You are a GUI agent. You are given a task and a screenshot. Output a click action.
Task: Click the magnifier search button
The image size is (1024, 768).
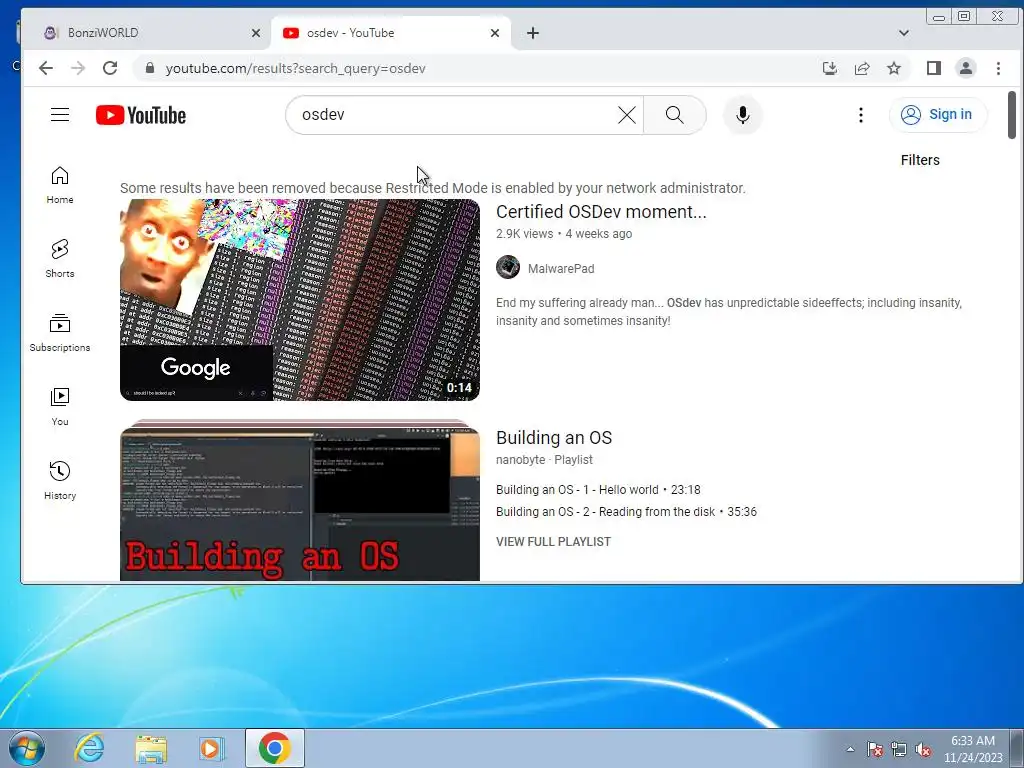[675, 115]
